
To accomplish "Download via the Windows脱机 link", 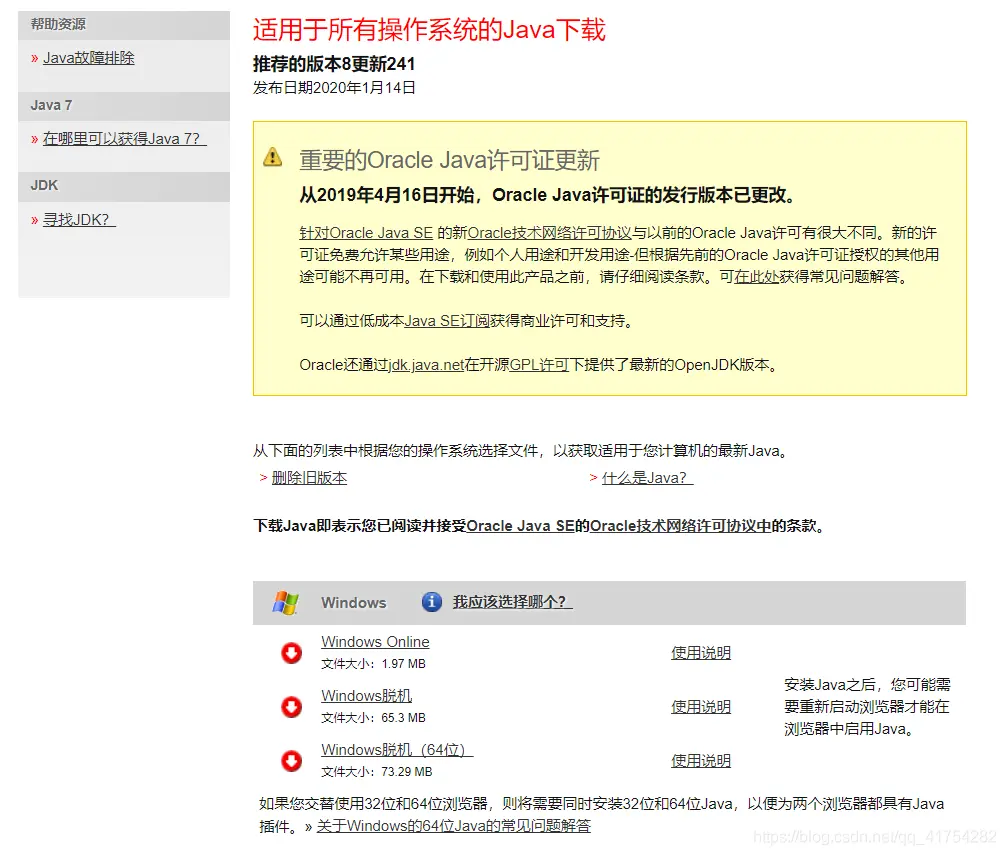I will click(366, 695).
